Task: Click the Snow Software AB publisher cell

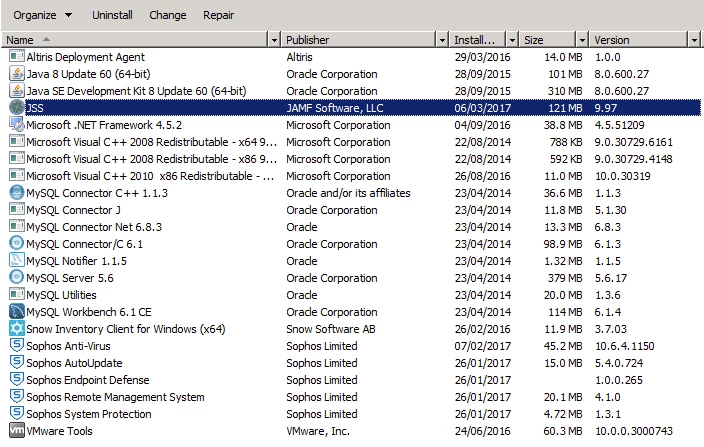Action: click(x=331, y=329)
